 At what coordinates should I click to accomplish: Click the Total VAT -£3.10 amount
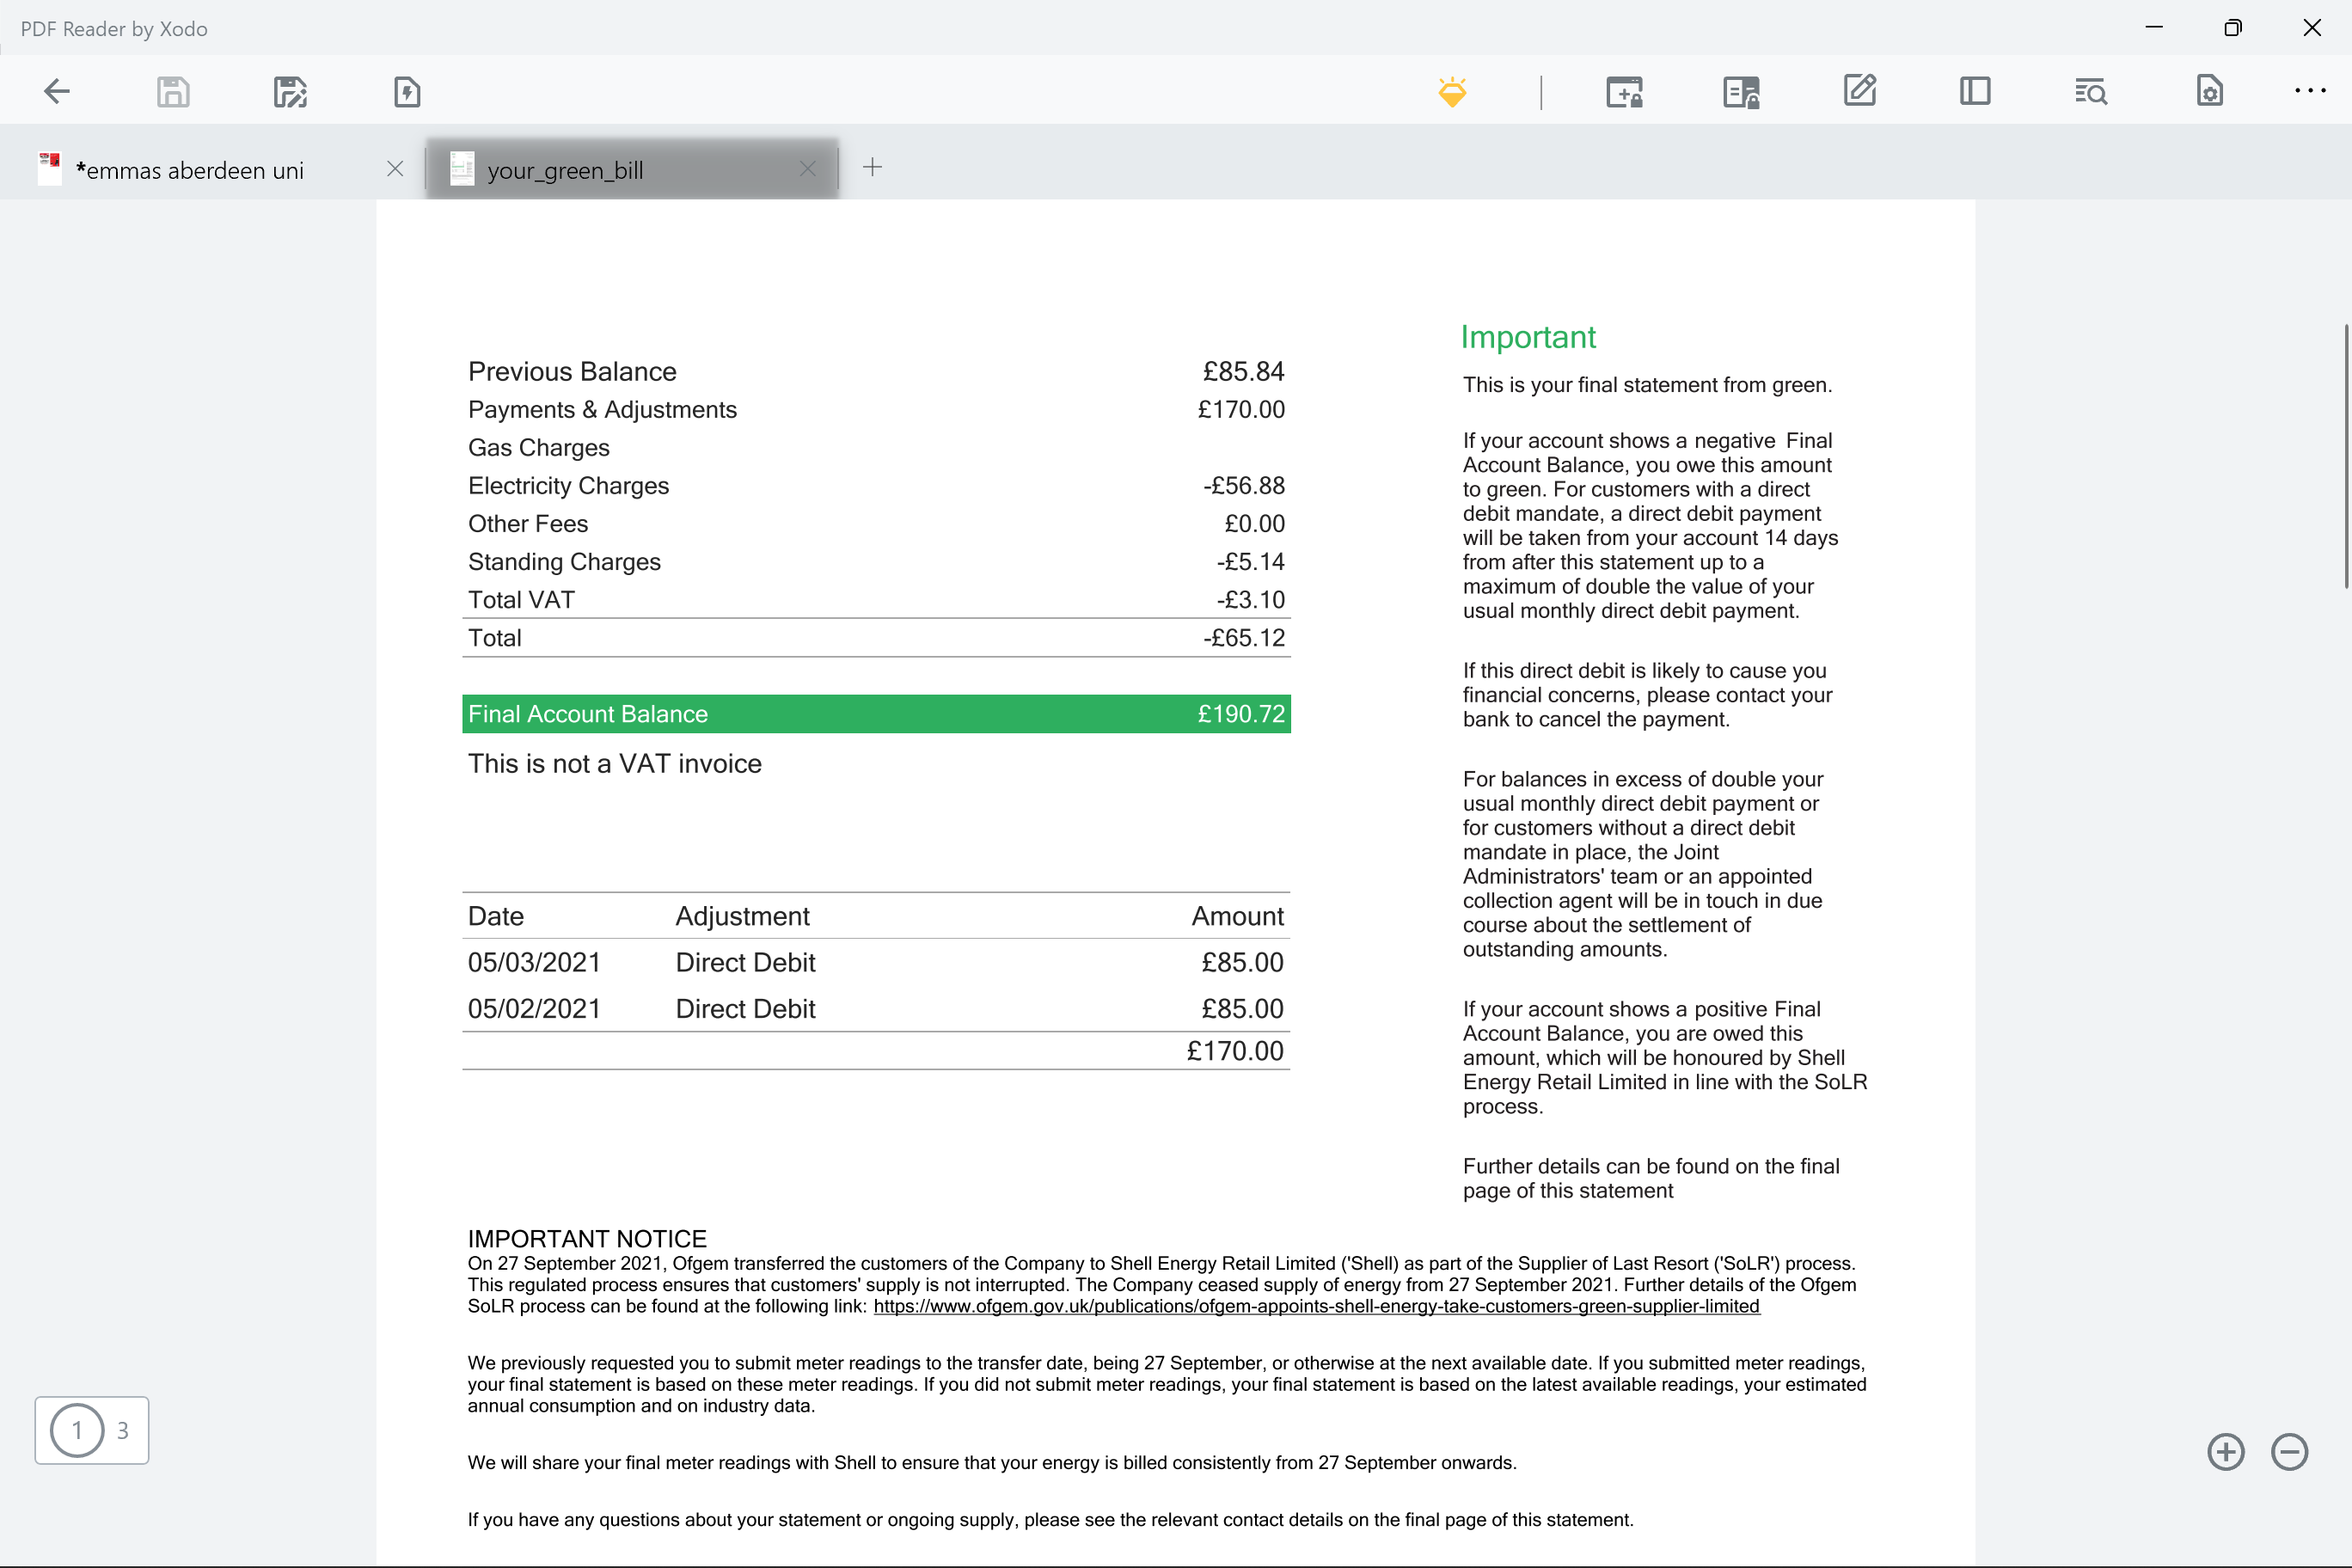click(1251, 600)
